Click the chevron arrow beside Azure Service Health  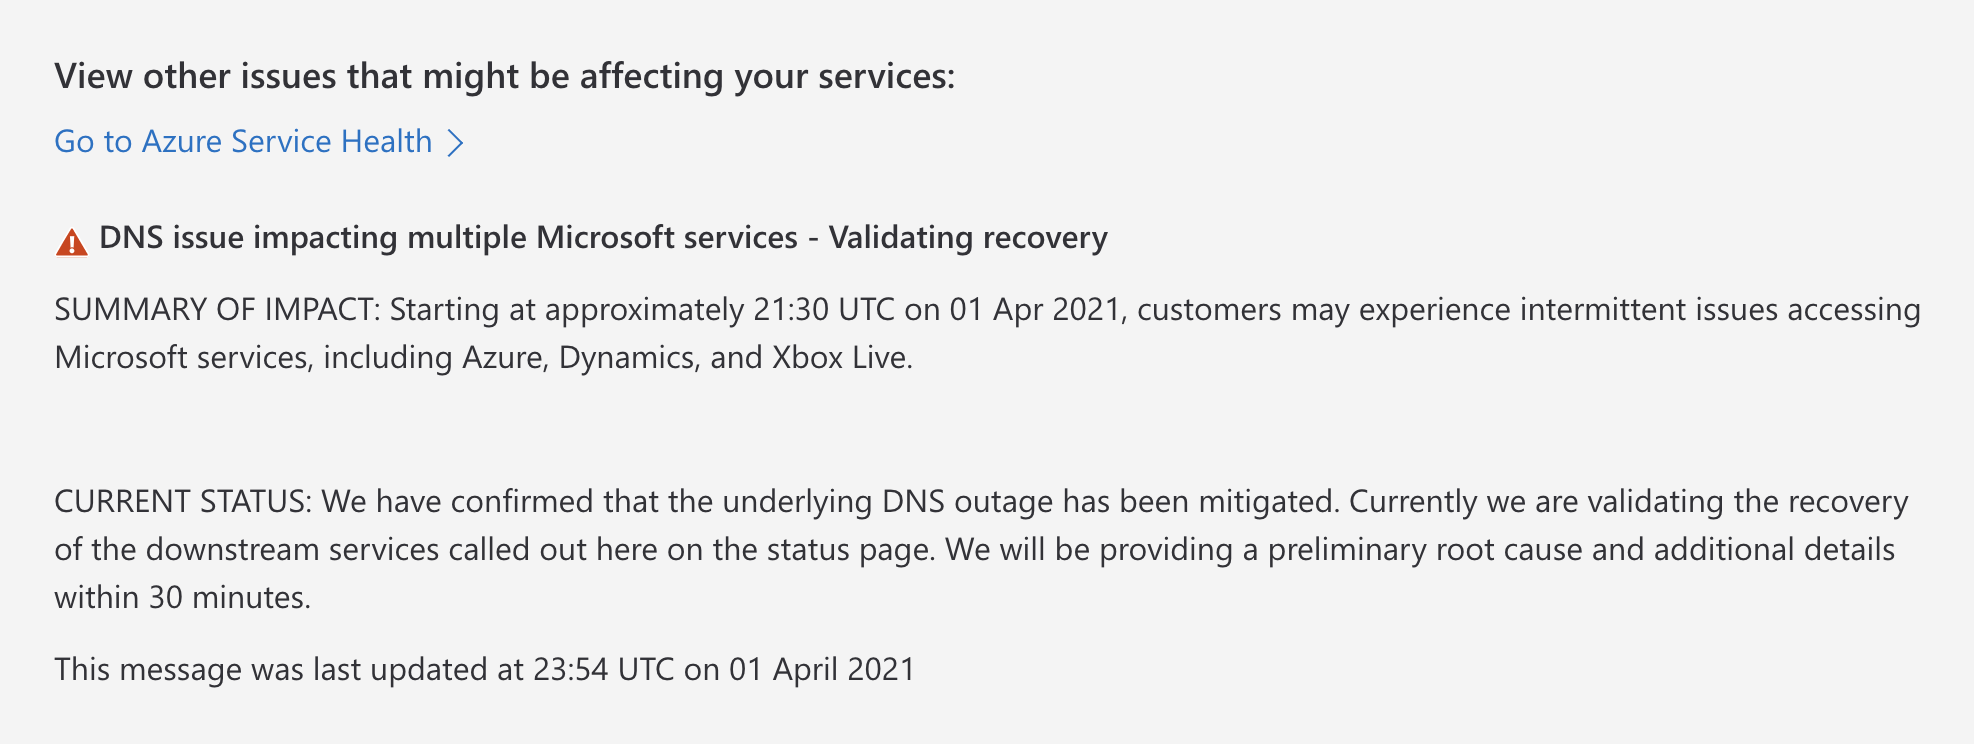click(x=455, y=143)
